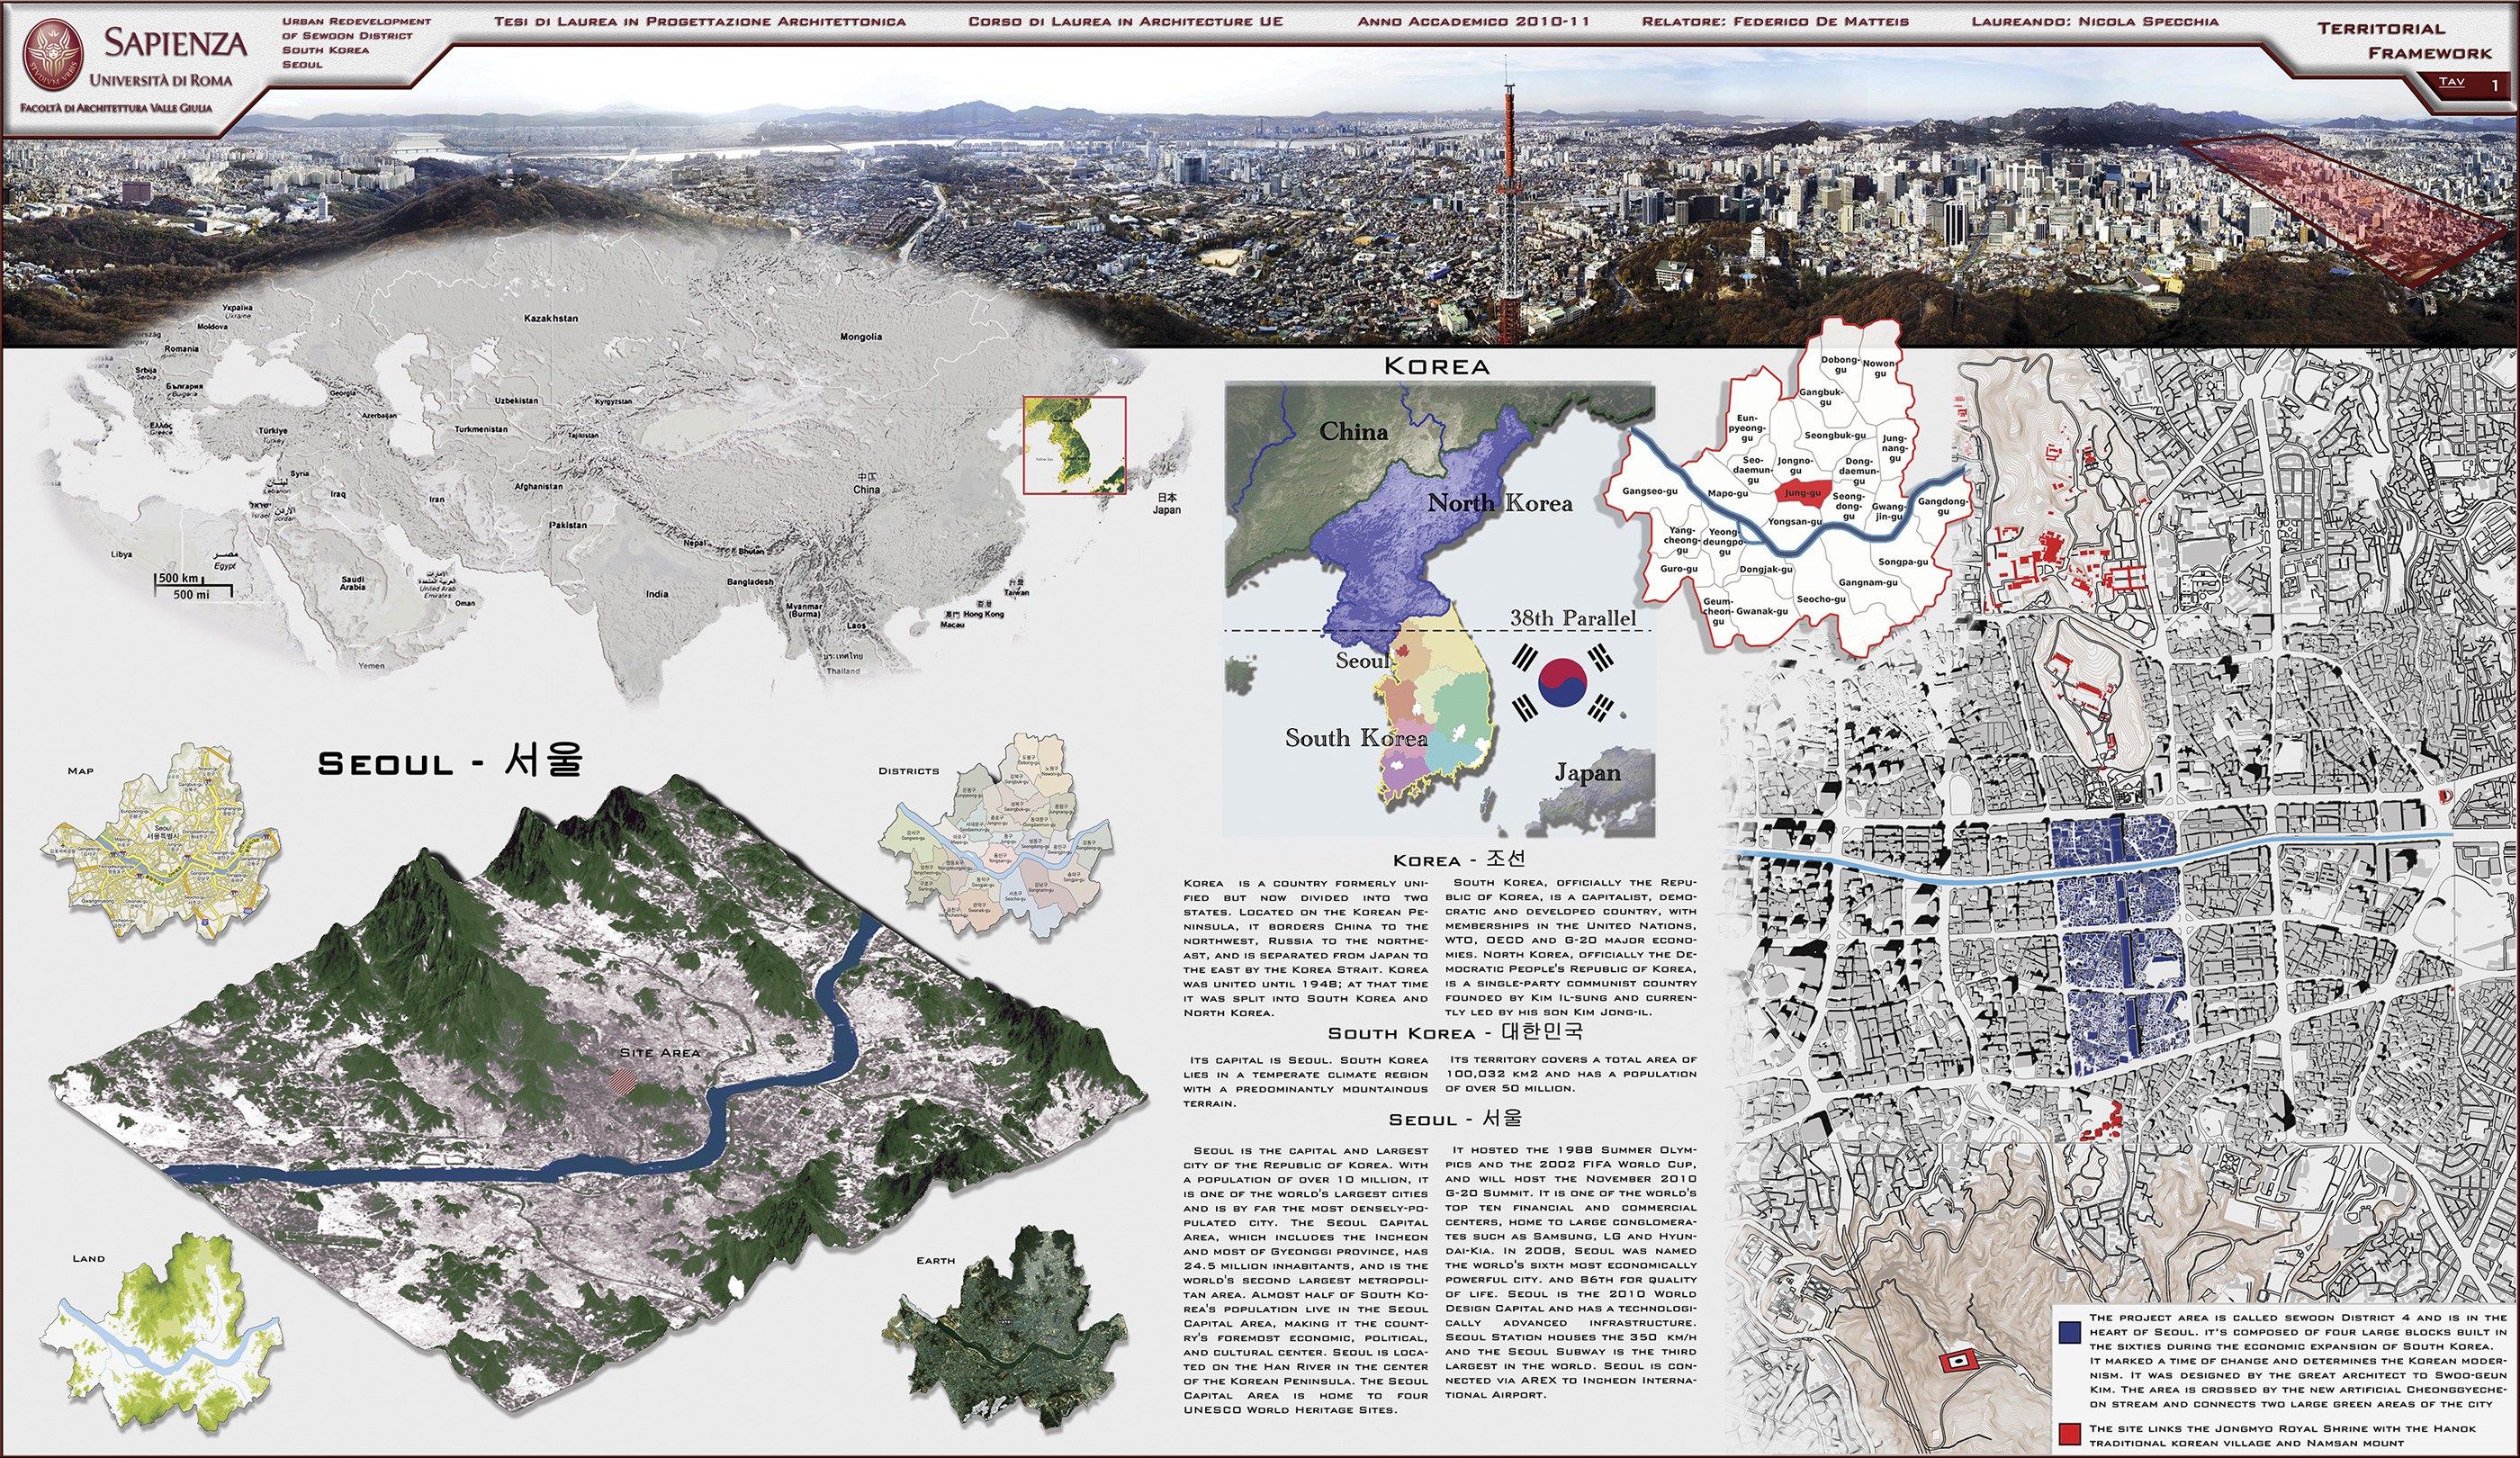This screenshot has height=1458, width=2520.
Task: Click 'India' on the Asia map
Action: (657, 594)
